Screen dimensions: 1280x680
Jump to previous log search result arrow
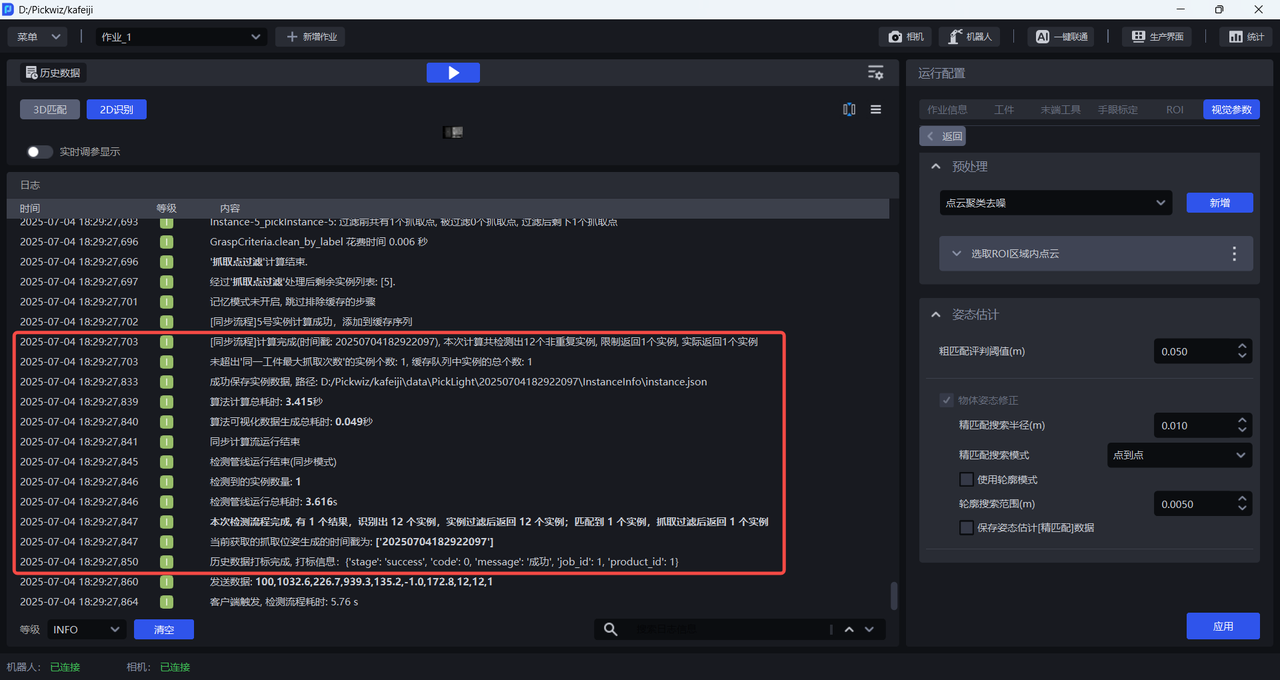(x=849, y=629)
